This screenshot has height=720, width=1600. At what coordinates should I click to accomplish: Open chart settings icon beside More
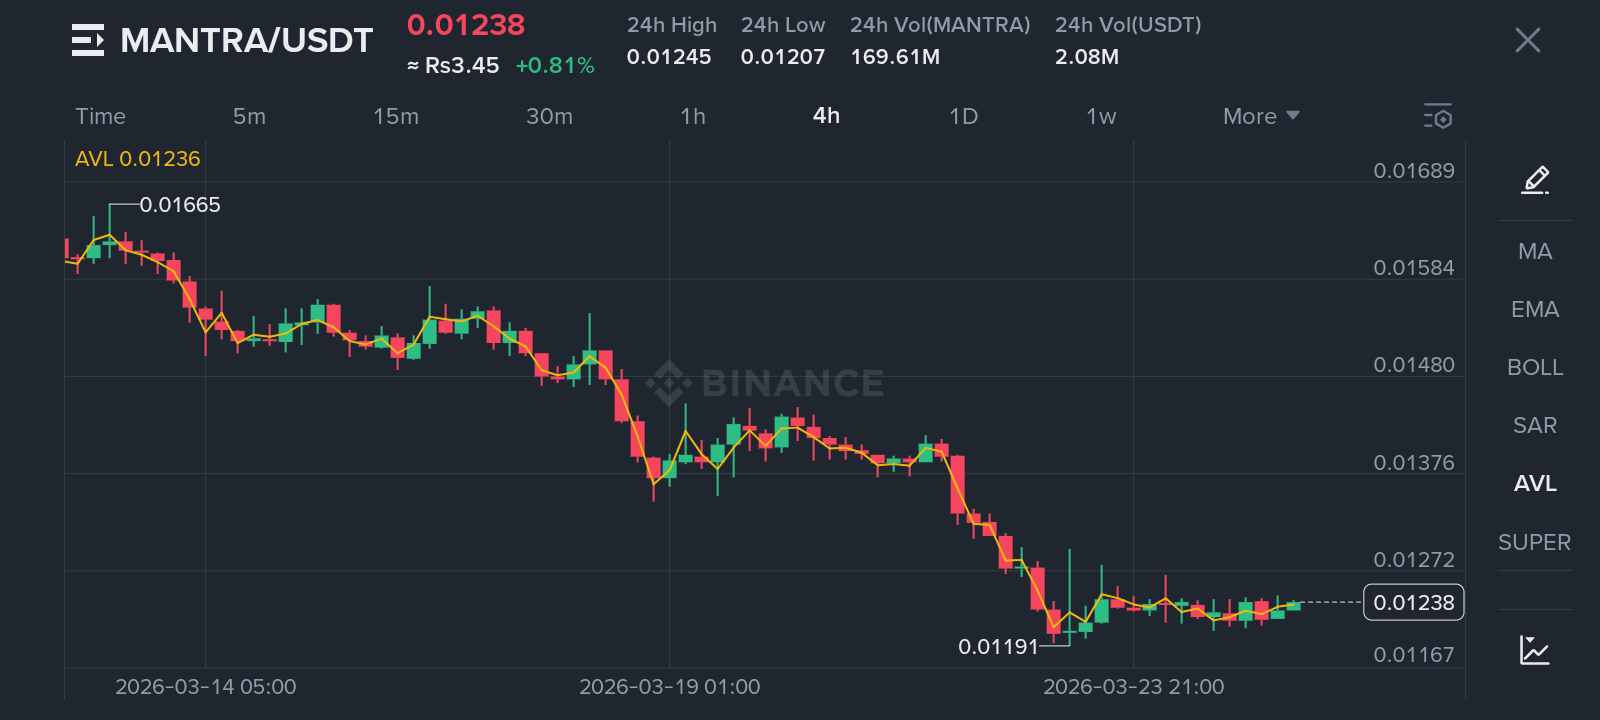(x=1438, y=116)
